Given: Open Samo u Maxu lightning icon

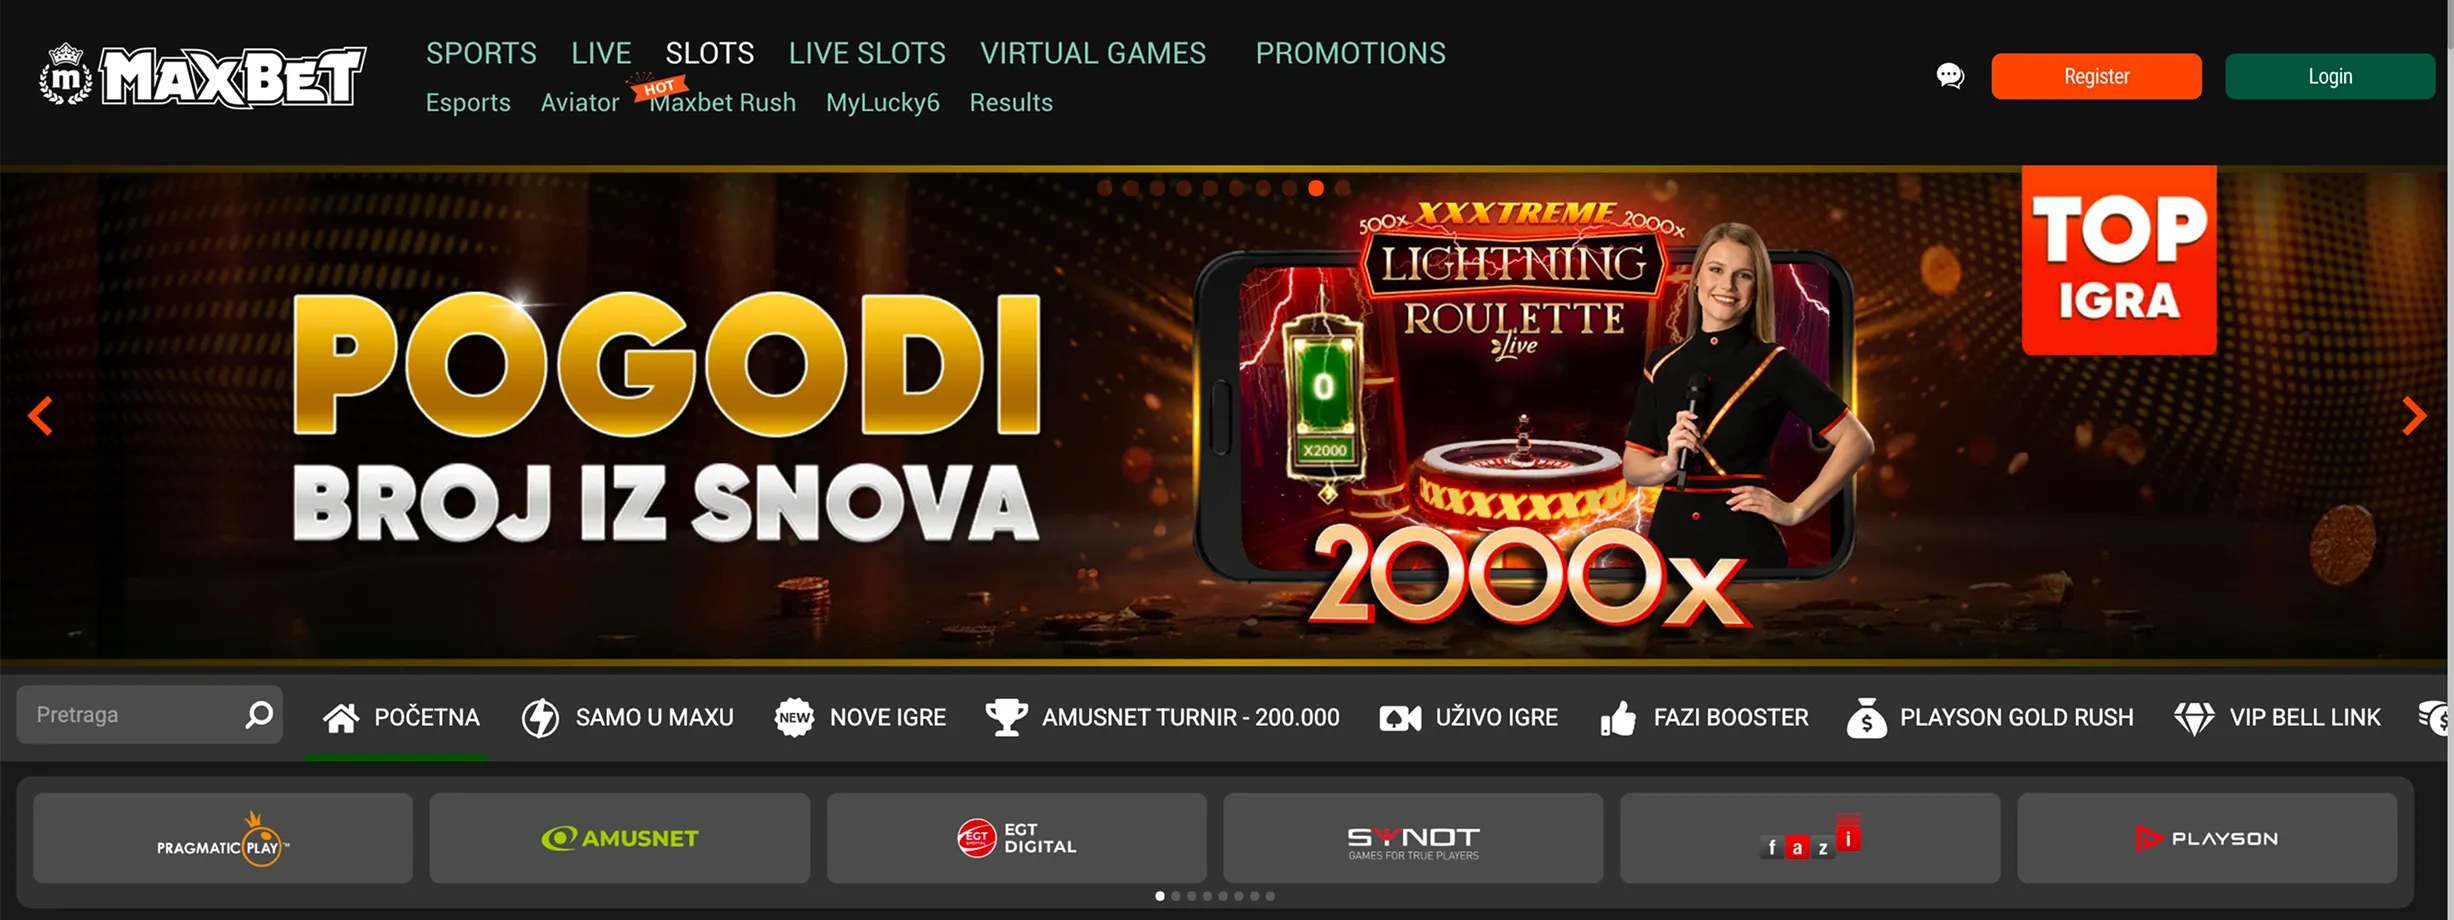Looking at the screenshot, I should [540, 718].
